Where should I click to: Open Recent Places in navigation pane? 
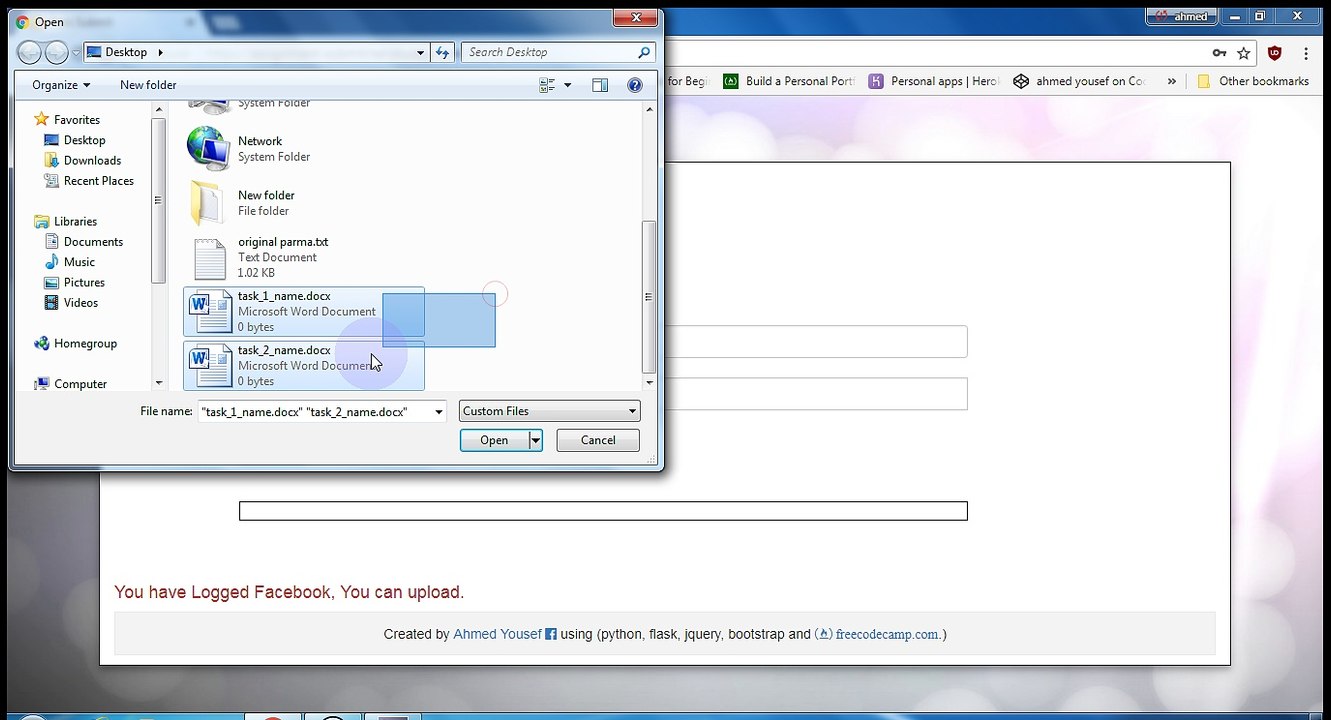[x=98, y=181]
